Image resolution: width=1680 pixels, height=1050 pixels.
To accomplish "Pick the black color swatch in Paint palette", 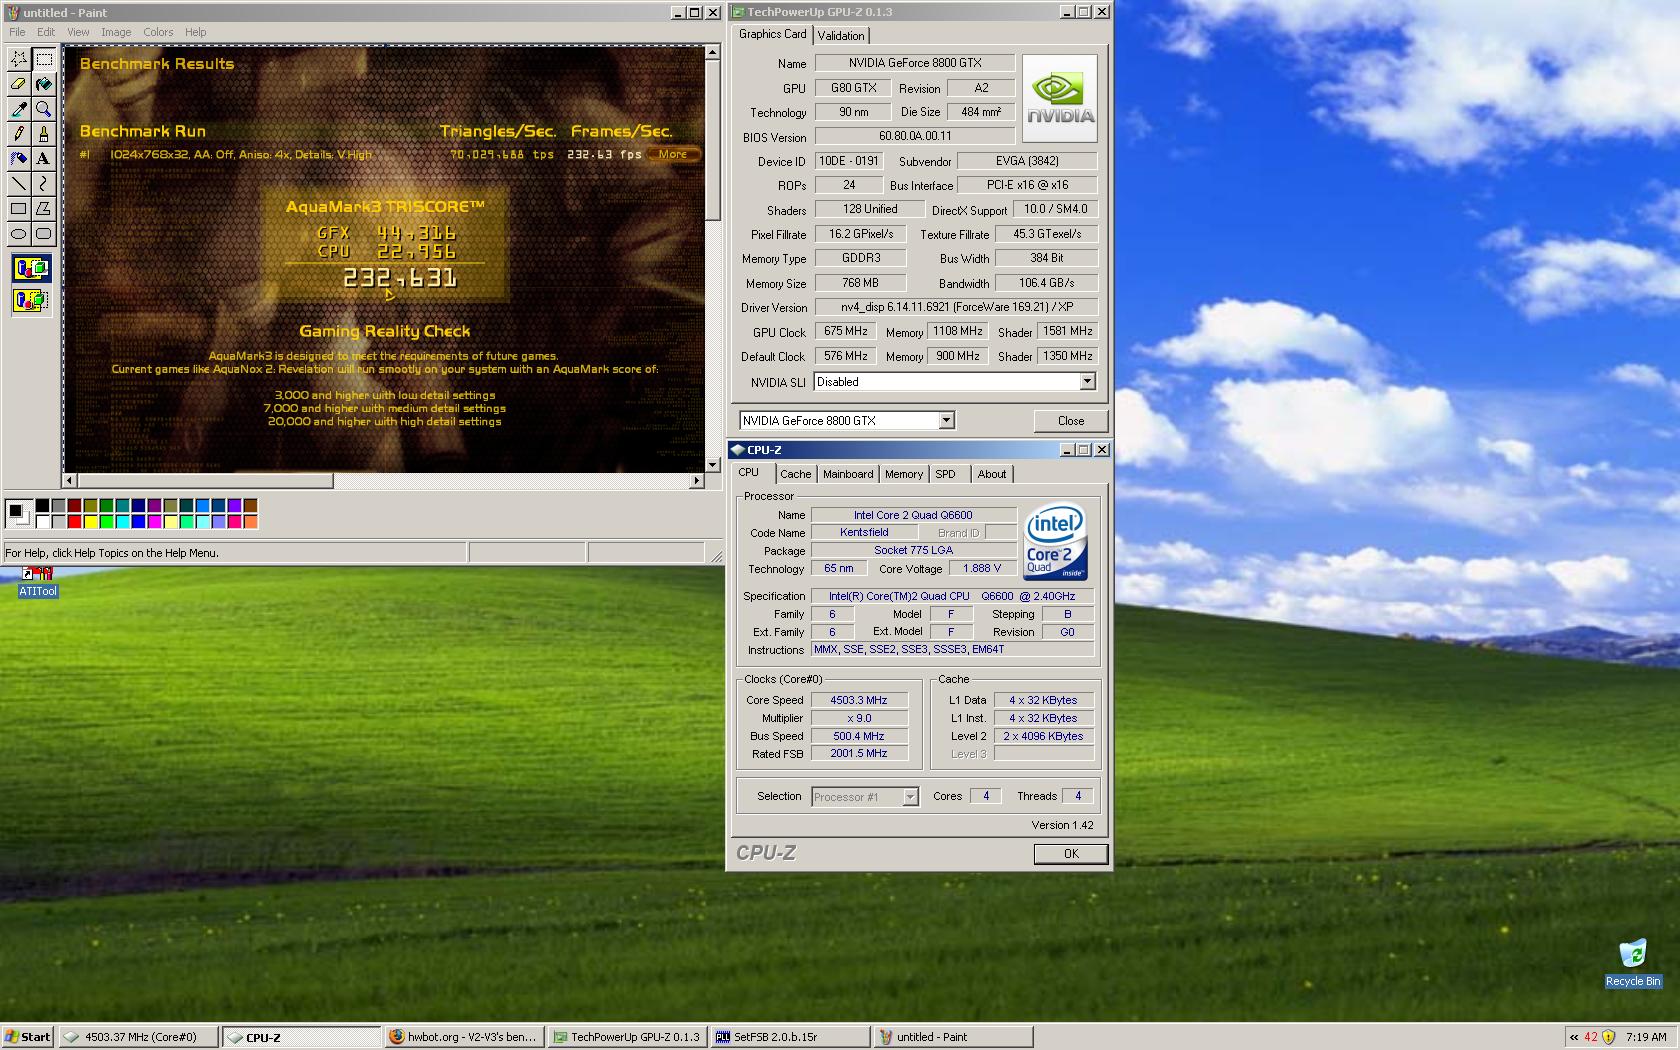I will [42, 506].
